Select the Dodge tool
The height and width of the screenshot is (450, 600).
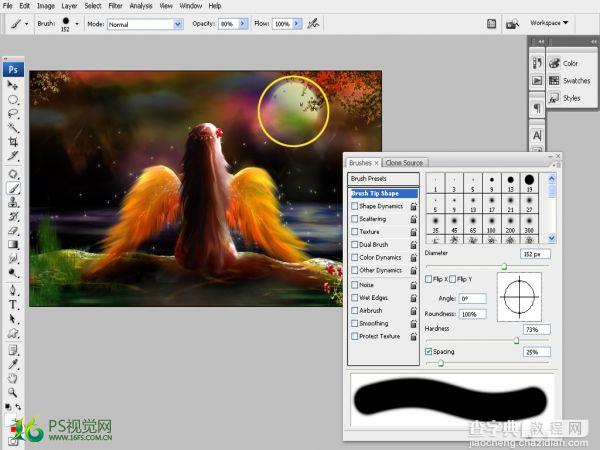pos(13,272)
